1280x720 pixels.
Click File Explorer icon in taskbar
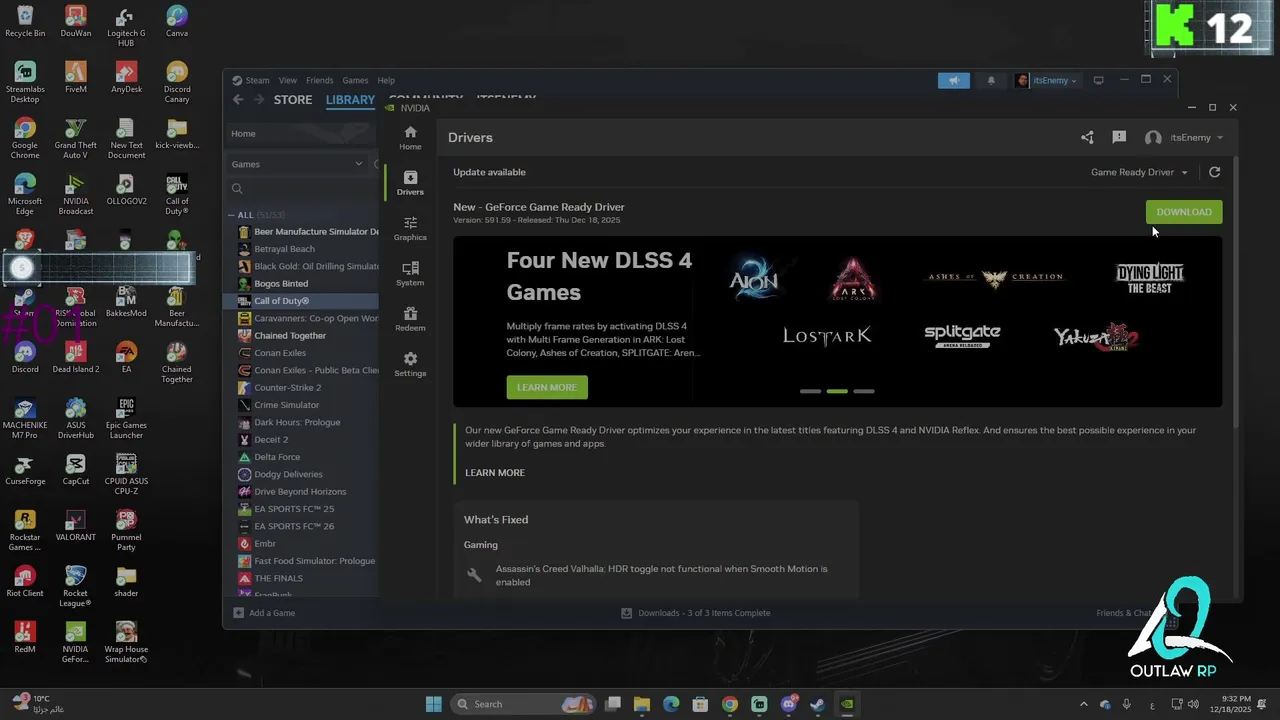pyautogui.click(x=642, y=704)
